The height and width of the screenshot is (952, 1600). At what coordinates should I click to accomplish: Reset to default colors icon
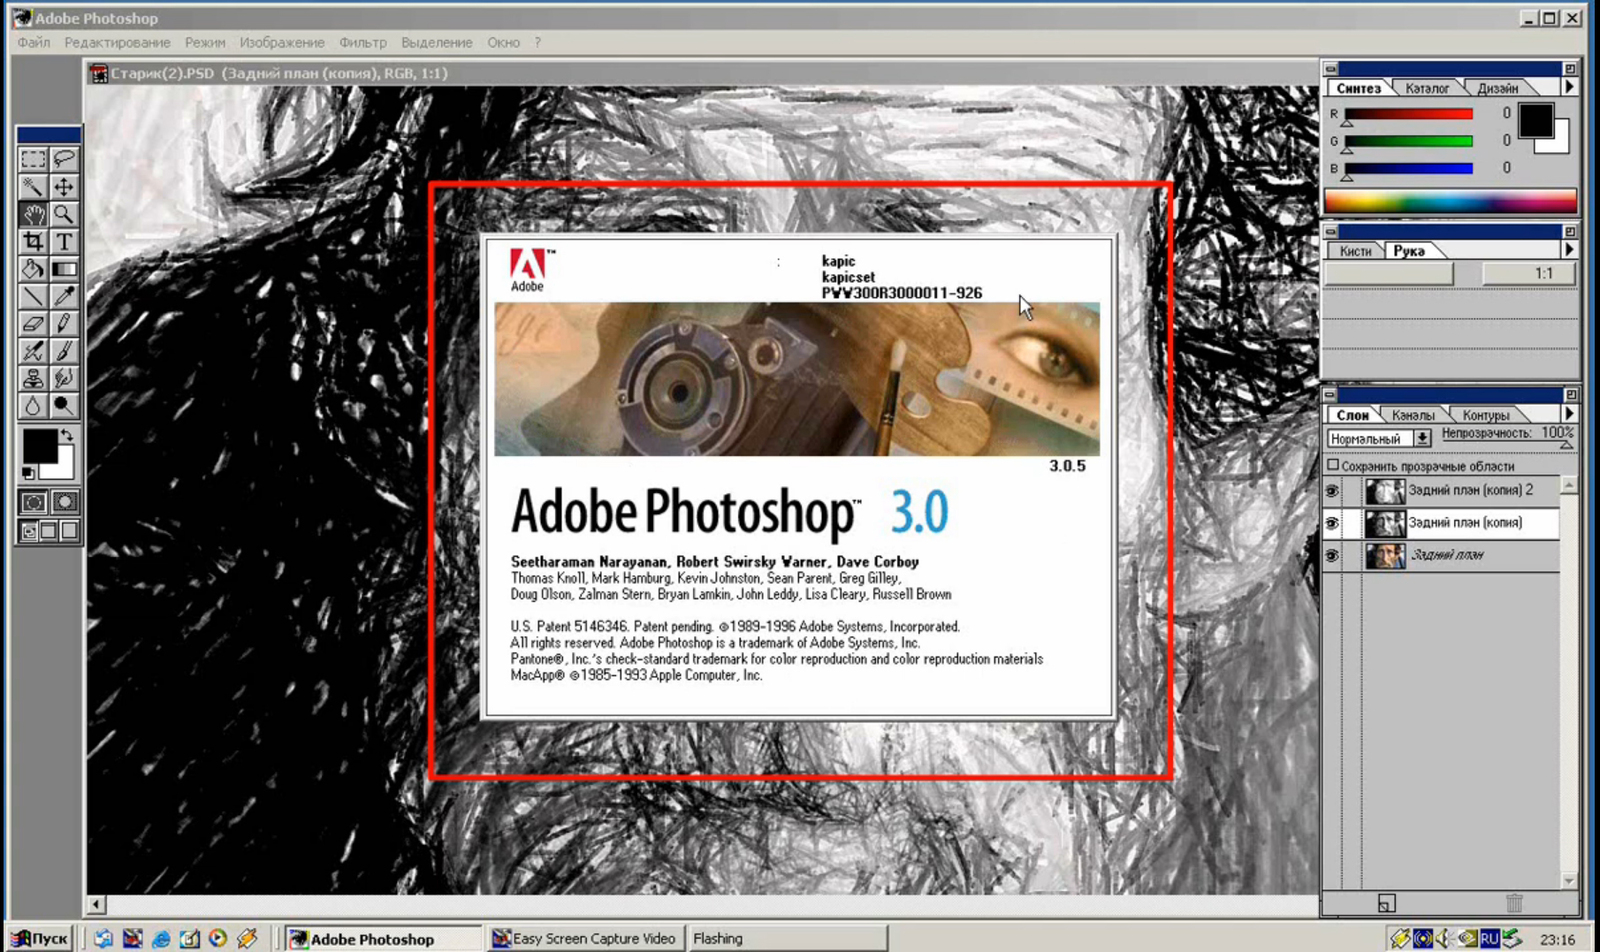coord(29,473)
